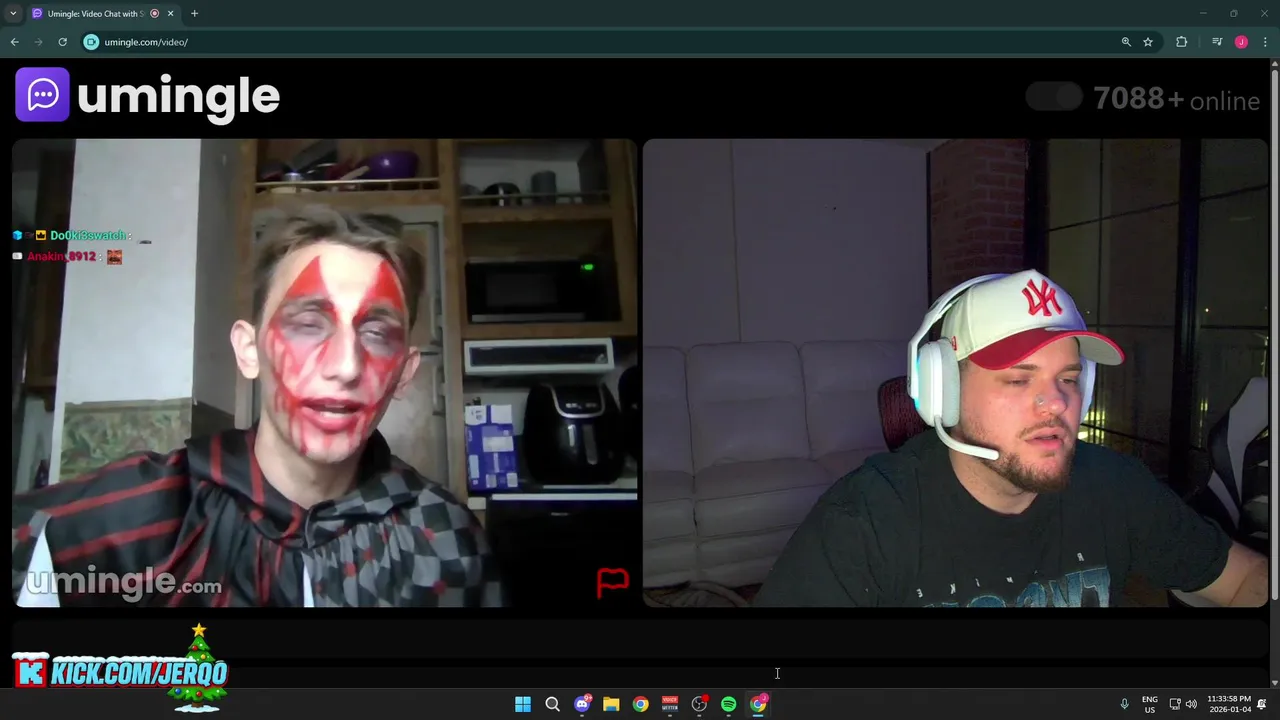Open the media controls icon in toolbar

point(1217,42)
